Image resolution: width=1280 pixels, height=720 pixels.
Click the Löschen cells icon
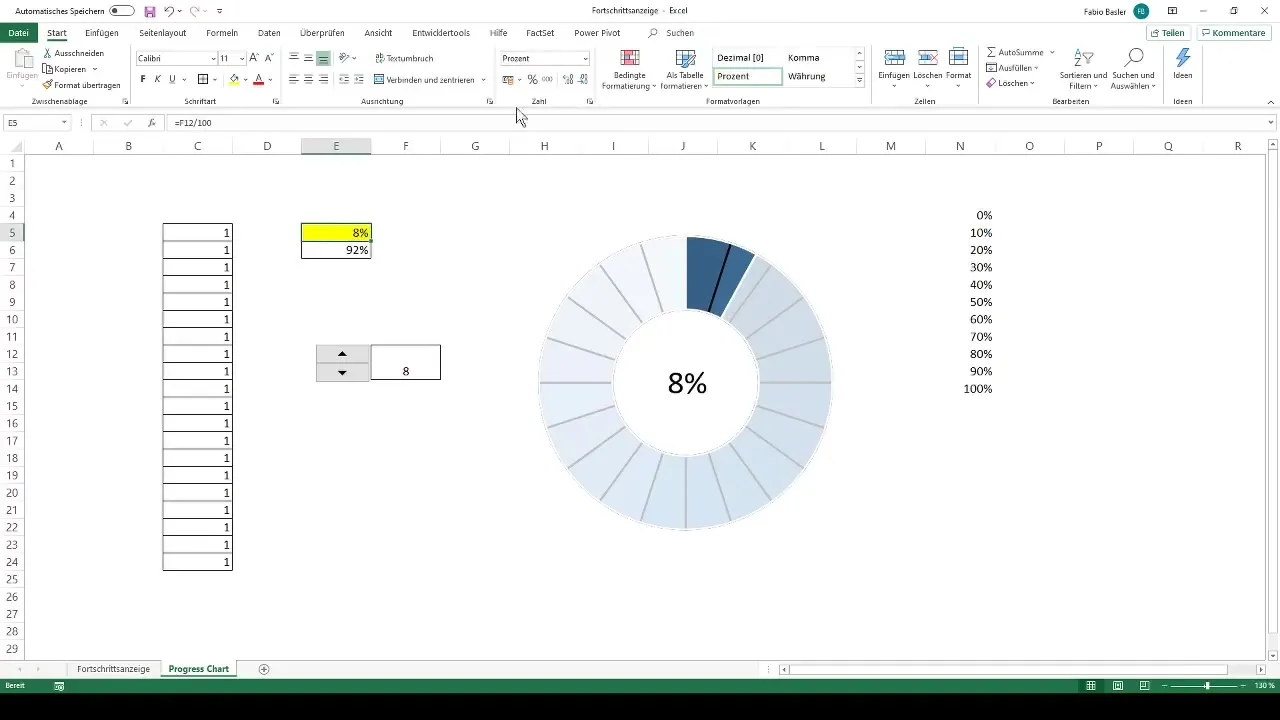pyautogui.click(x=927, y=58)
